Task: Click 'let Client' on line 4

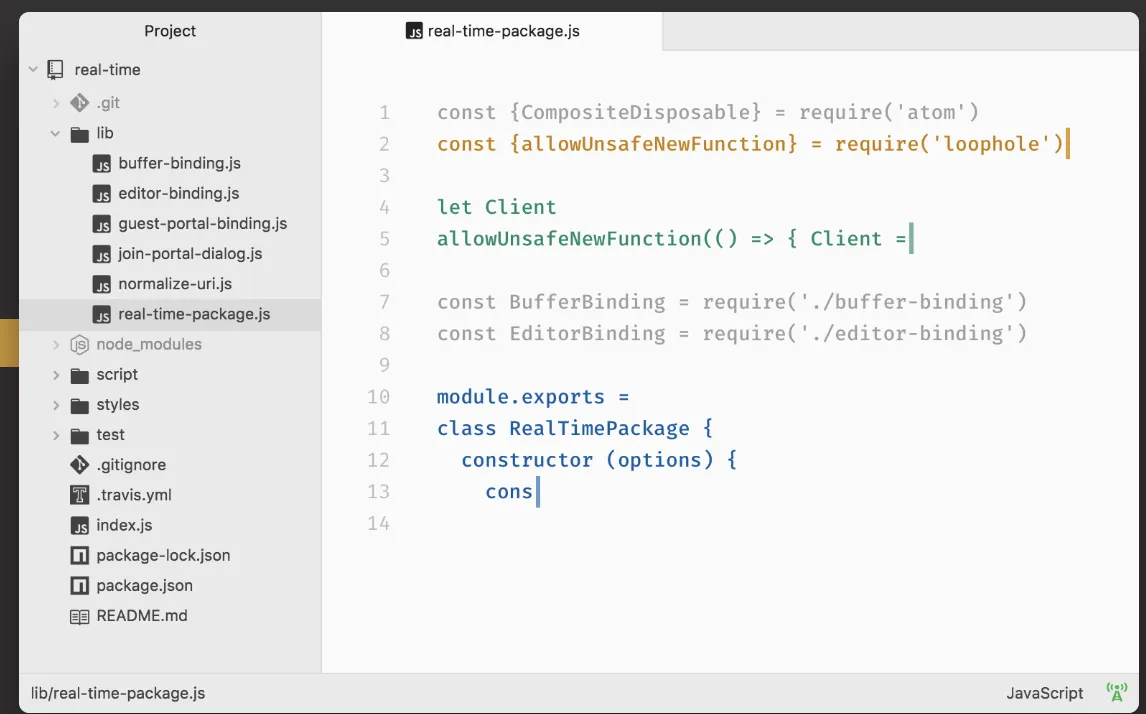Action: (x=497, y=208)
